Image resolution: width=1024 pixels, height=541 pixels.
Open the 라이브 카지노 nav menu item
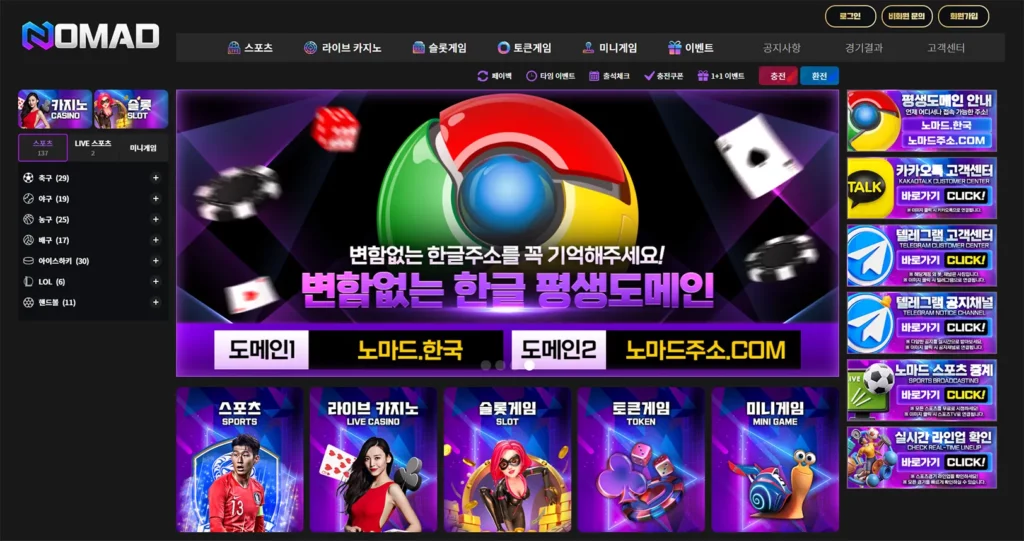point(343,48)
